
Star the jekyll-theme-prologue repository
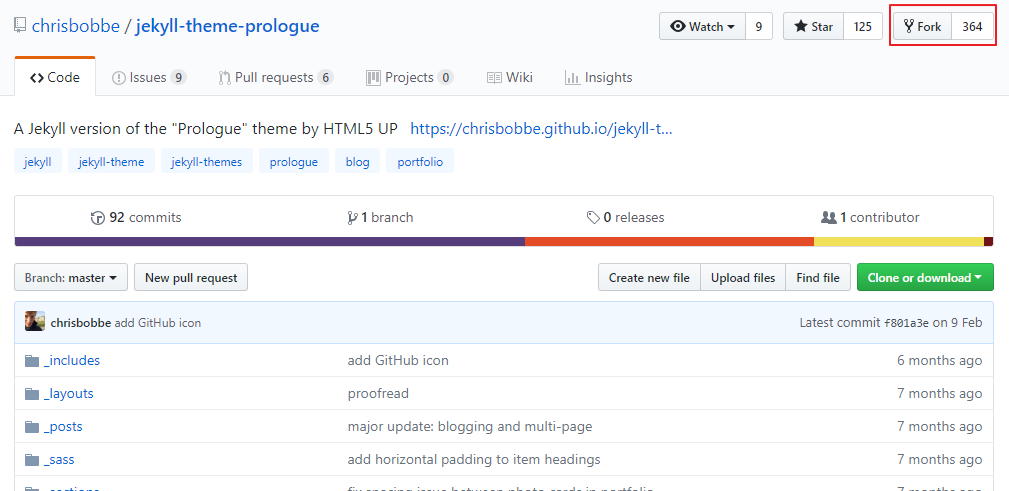tap(813, 27)
